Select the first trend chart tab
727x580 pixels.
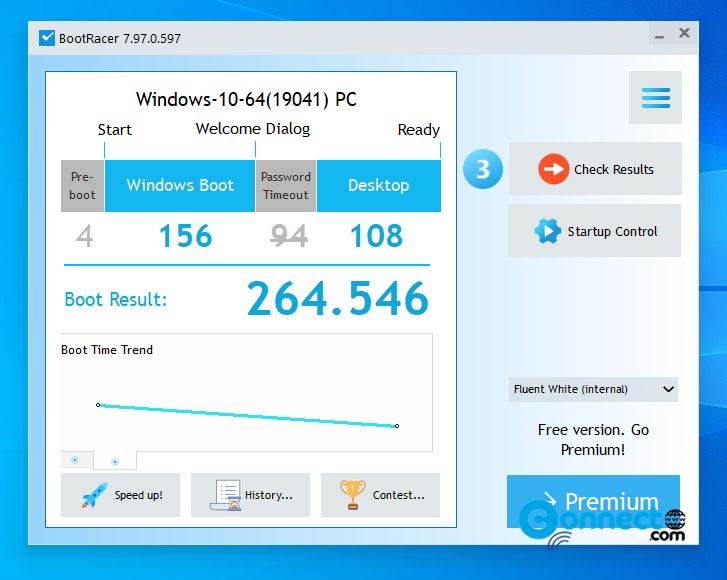pos(76,460)
